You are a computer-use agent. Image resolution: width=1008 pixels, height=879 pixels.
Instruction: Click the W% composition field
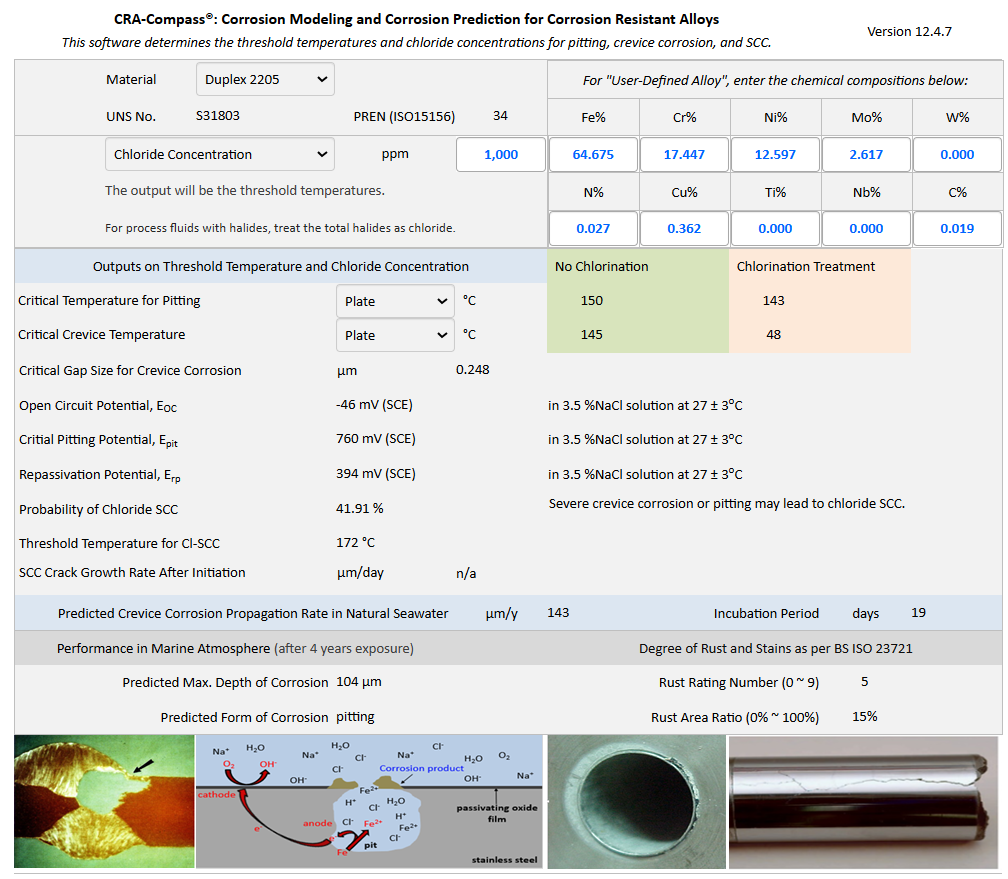(957, 154)
